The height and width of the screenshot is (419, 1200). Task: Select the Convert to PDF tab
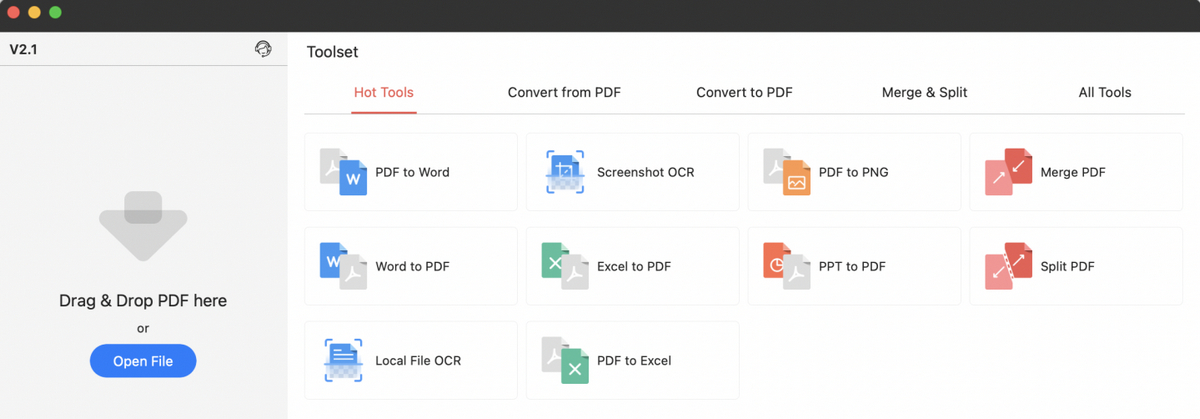[744, 92]
